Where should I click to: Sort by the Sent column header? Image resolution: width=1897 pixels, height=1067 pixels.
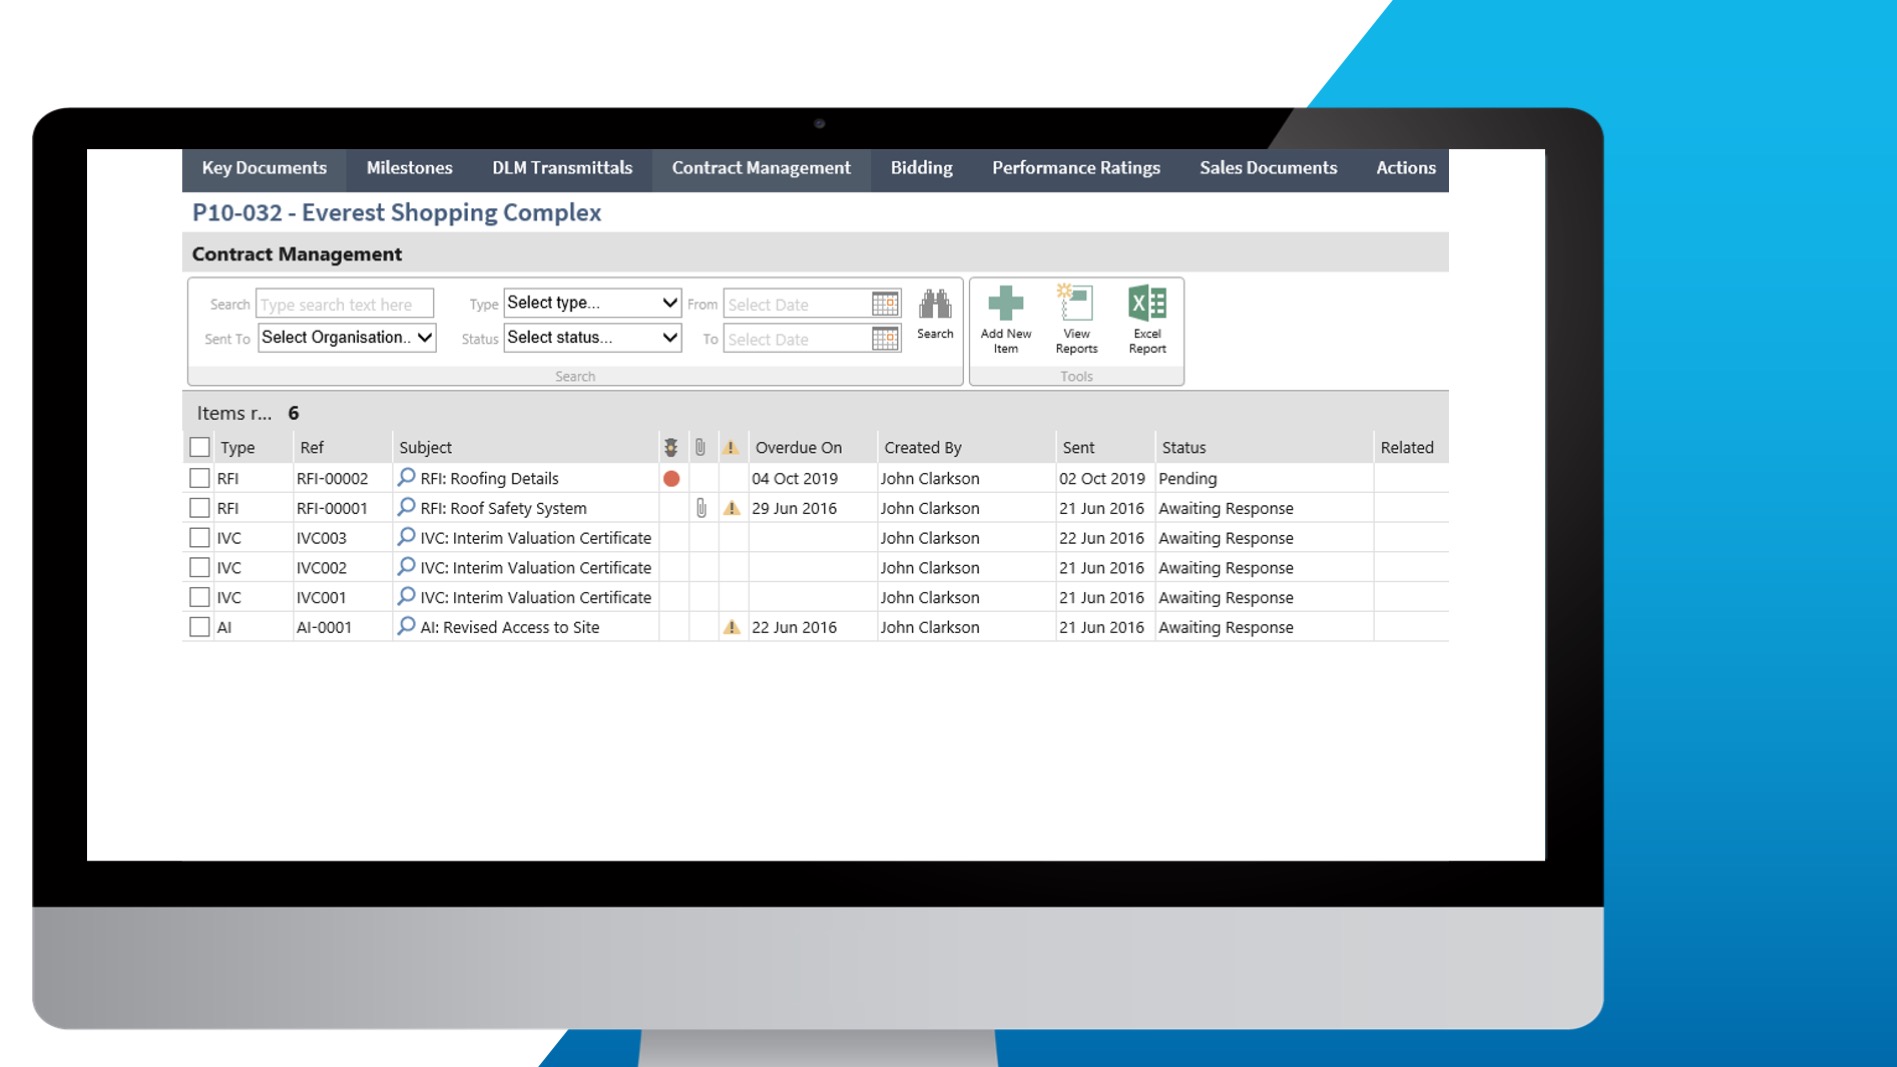click(x=1078, y=447)
